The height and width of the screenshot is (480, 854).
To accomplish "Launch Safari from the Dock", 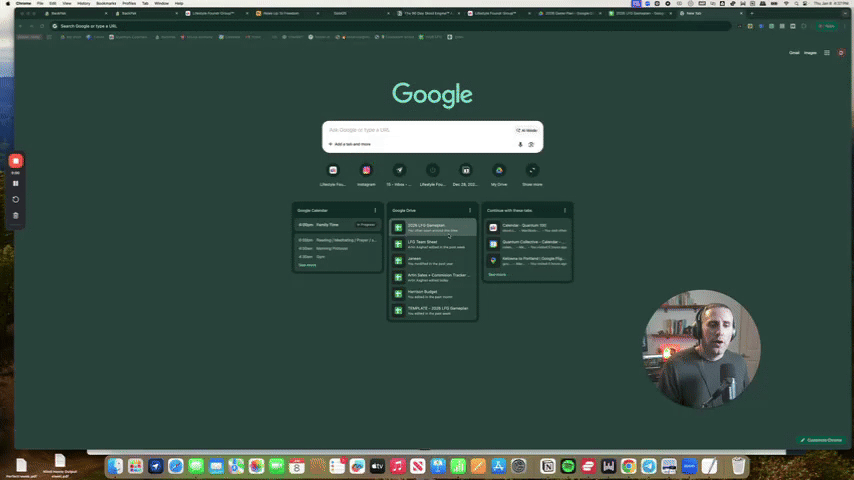I will [176, 466].
